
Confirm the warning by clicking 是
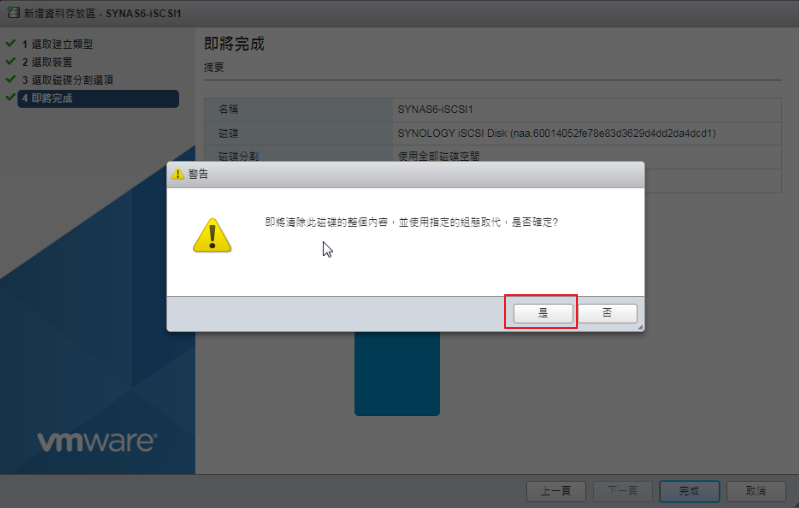coord(543,313)
